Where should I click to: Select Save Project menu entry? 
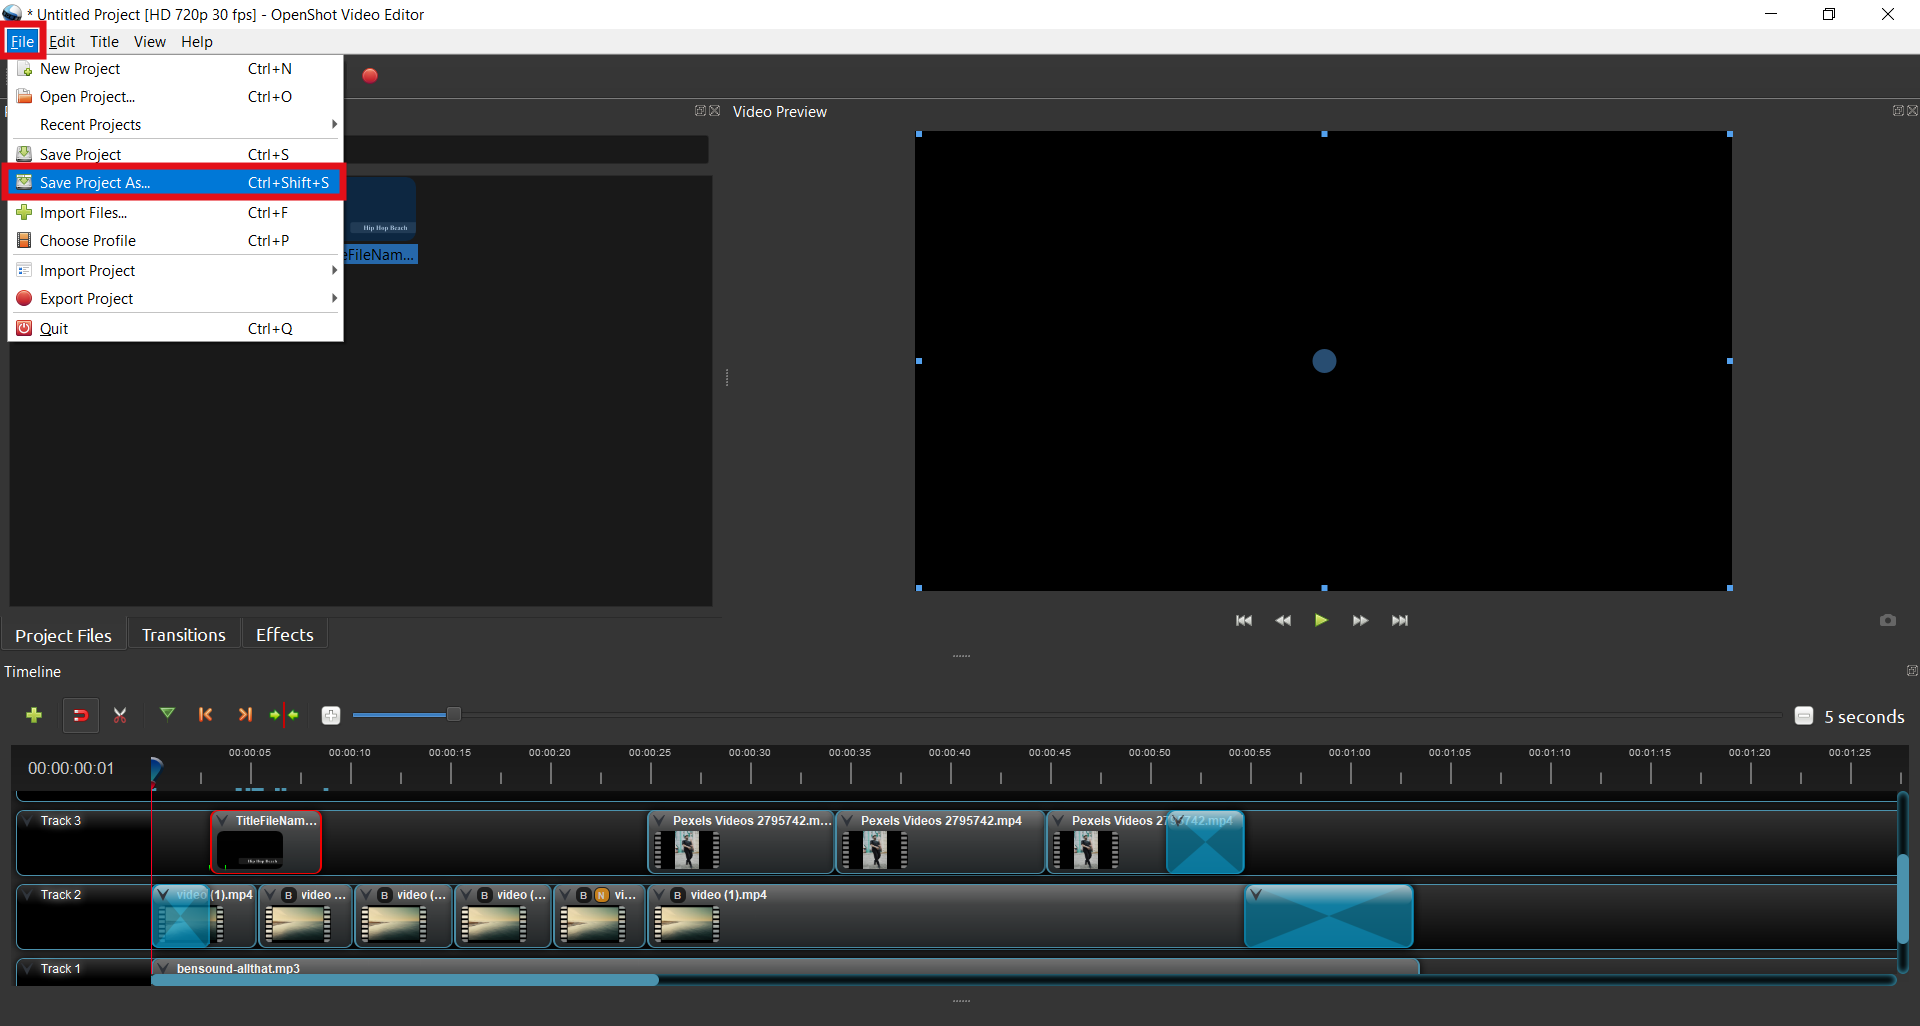(175, 154)
